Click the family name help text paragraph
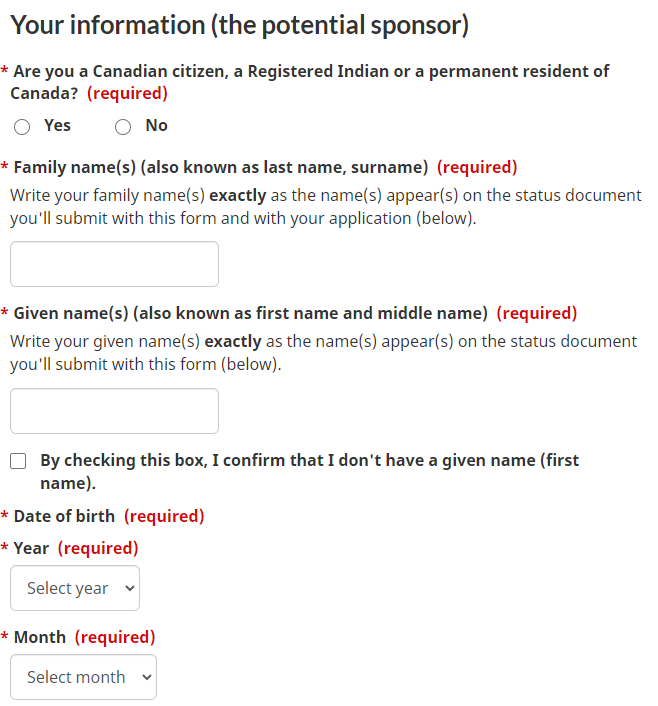The width and height of the screenshot is (658, 706). pyautogui.click(x=326, y=207)
